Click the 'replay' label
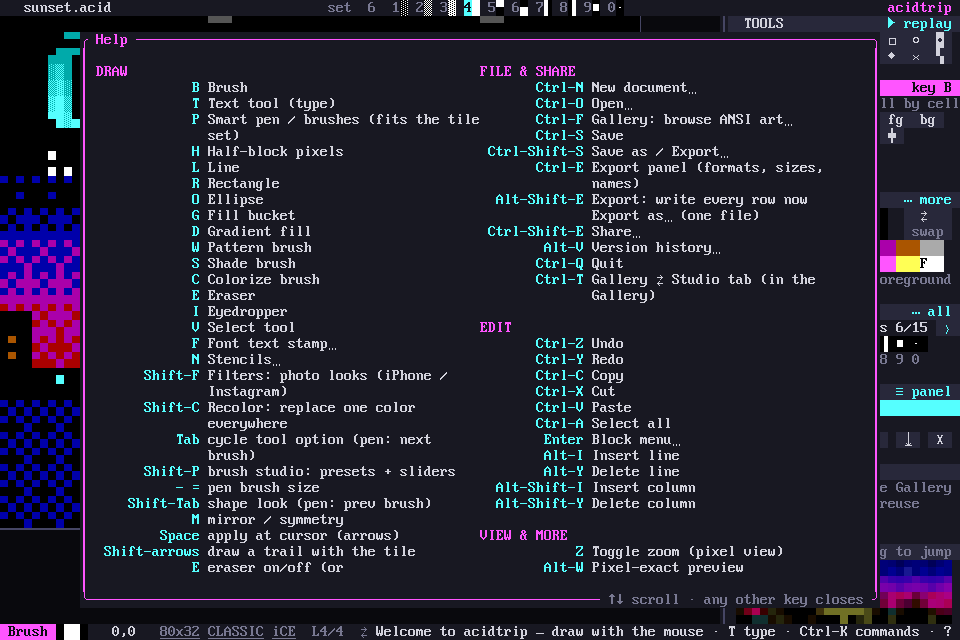 pyautogui.click(x=928, y=23)
